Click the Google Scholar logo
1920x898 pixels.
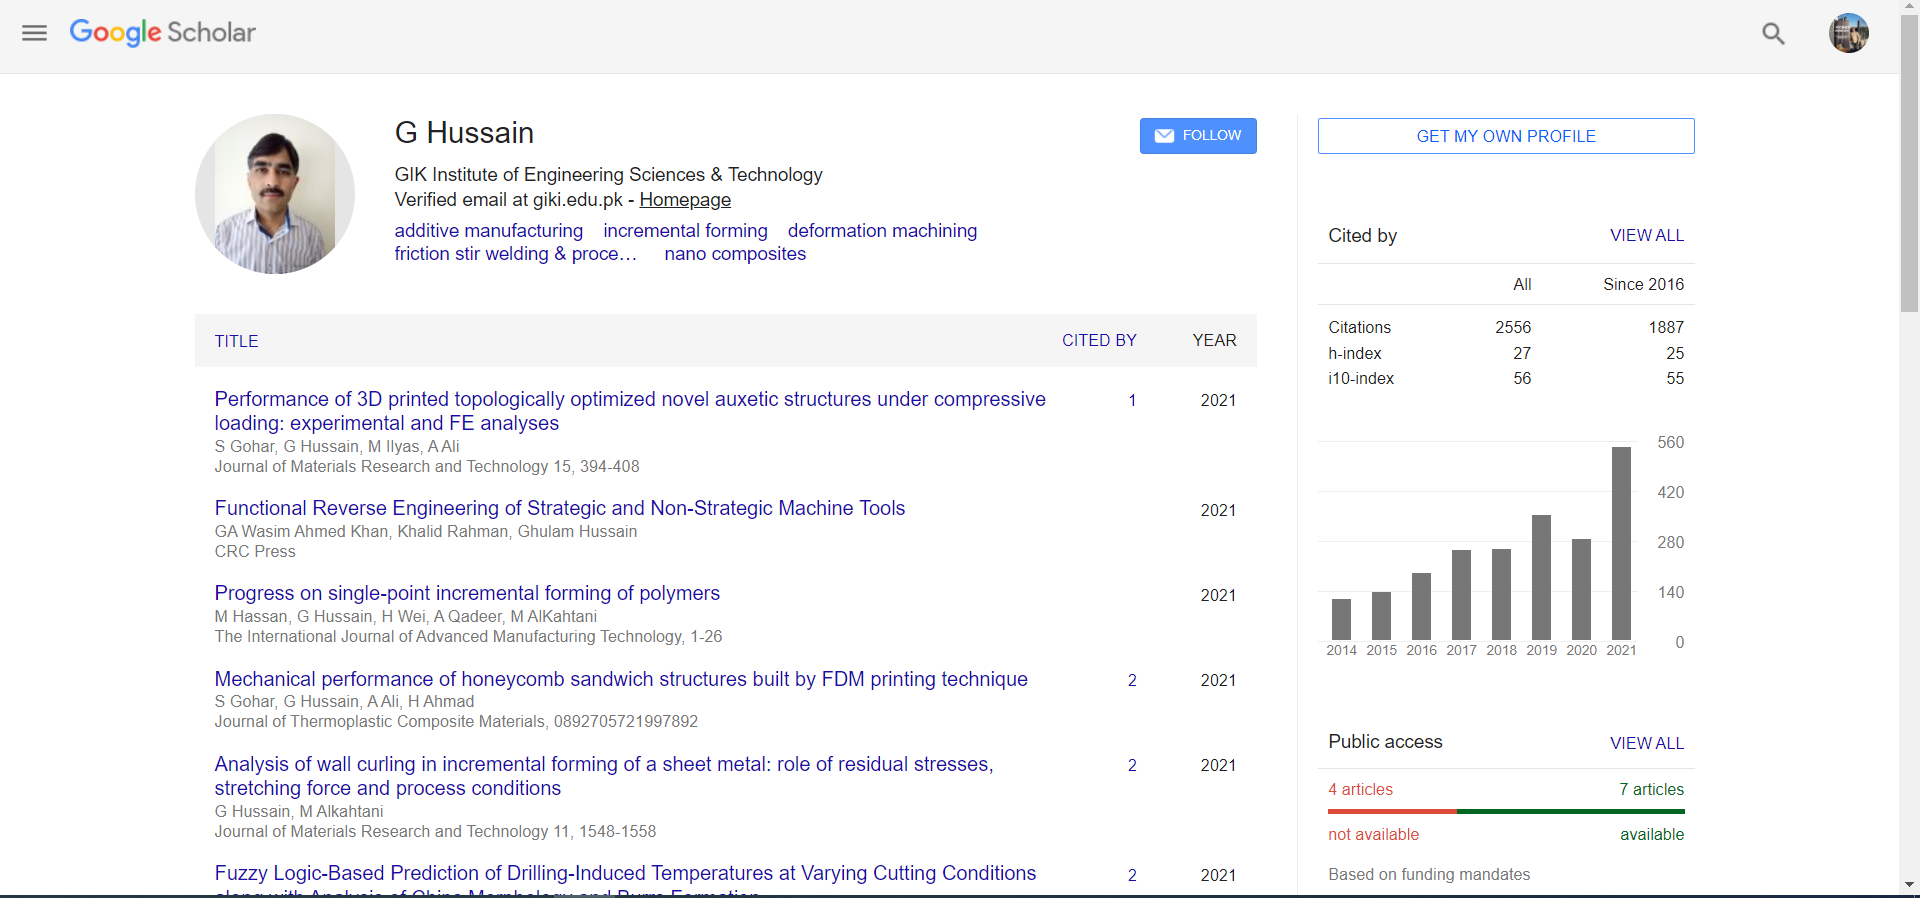pos(163,33)
